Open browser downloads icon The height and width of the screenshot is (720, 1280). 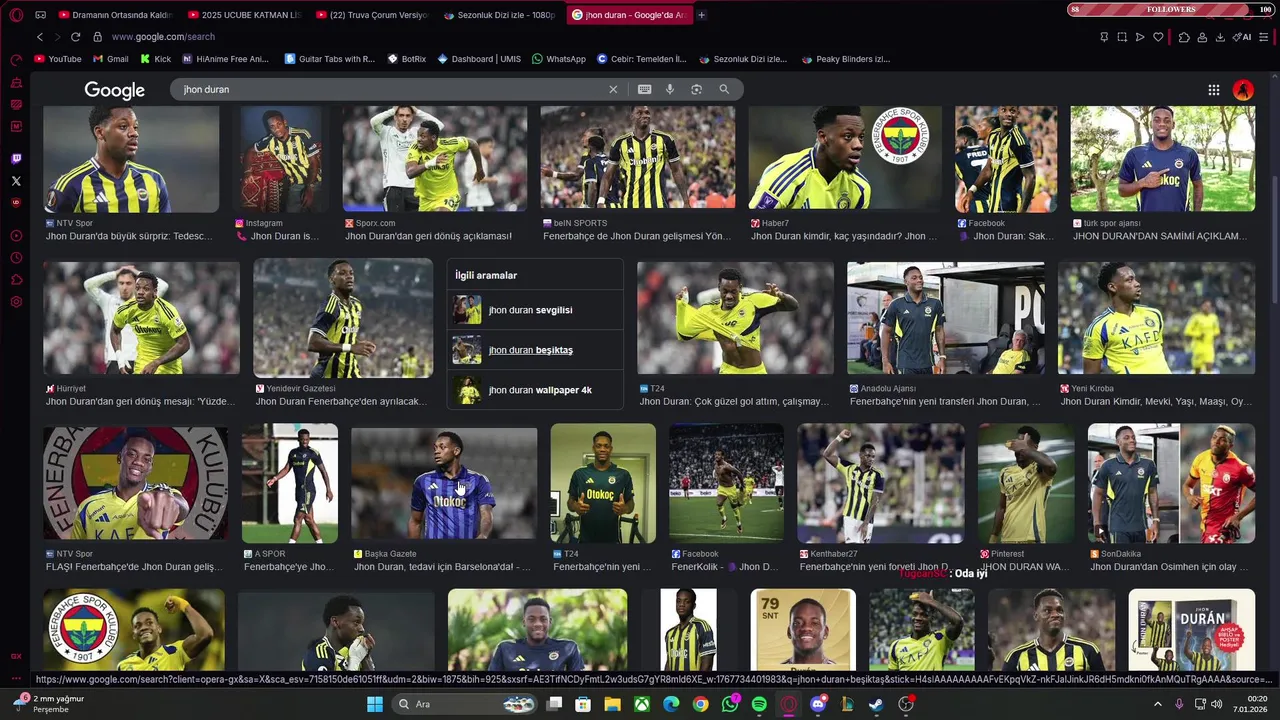[1220, 37]
